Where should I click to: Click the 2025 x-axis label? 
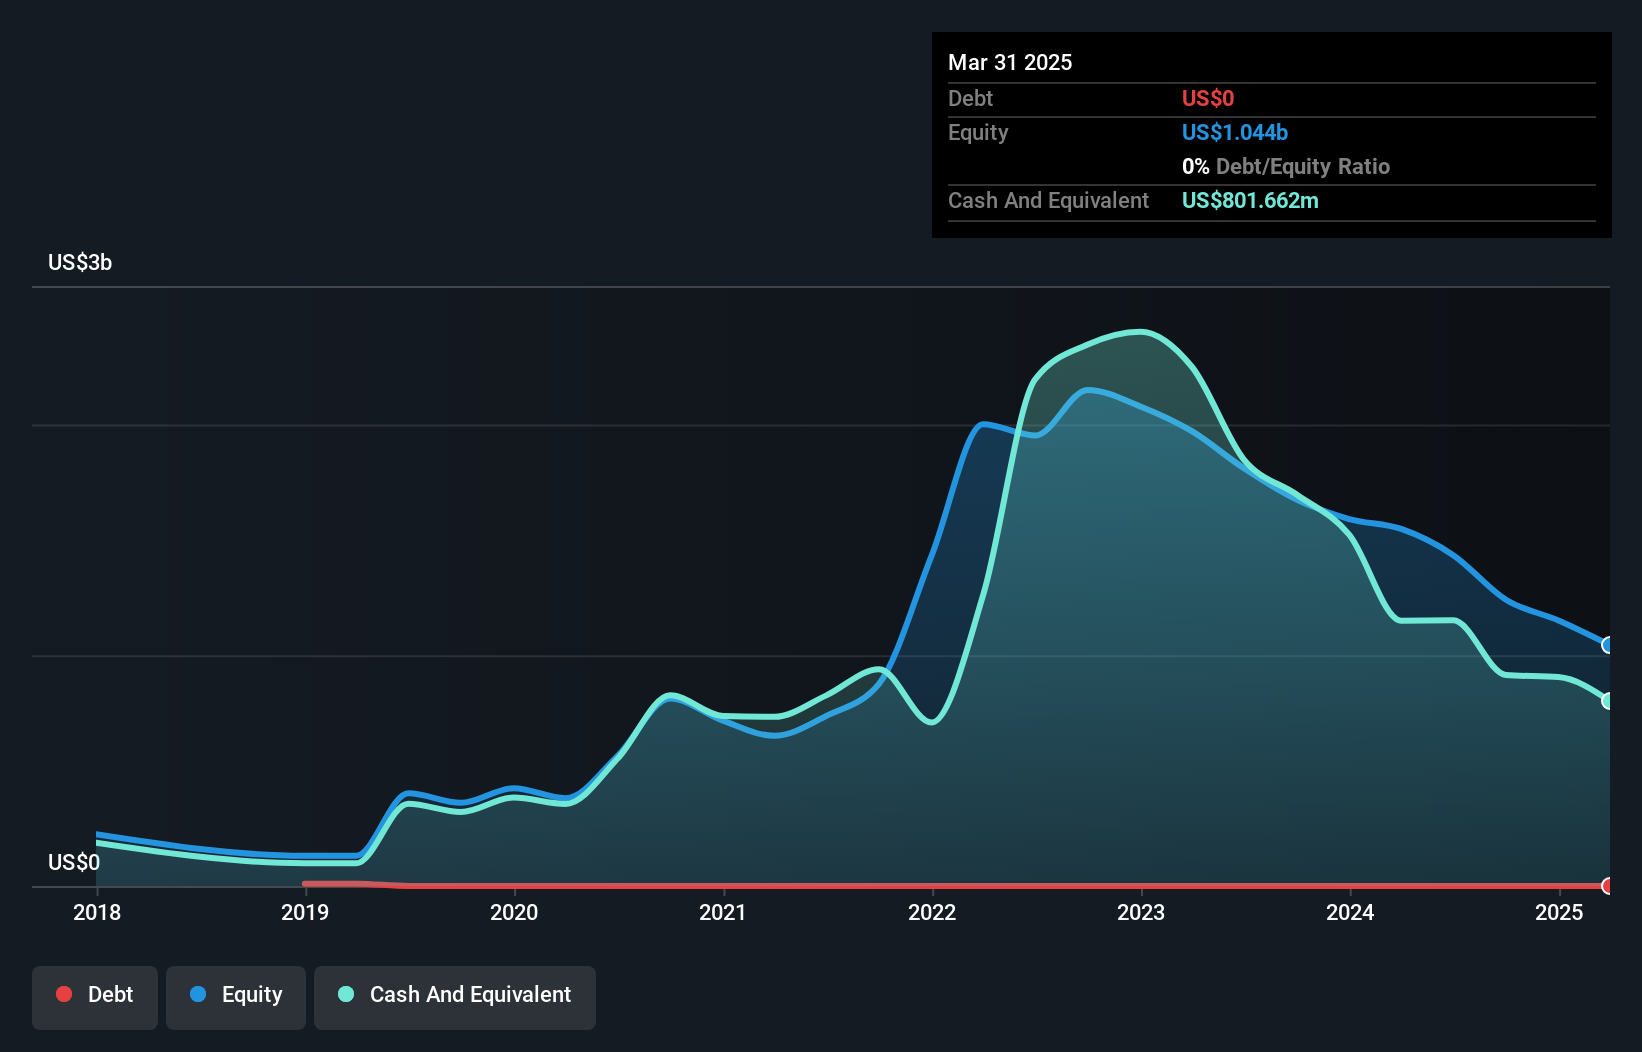1559,912
